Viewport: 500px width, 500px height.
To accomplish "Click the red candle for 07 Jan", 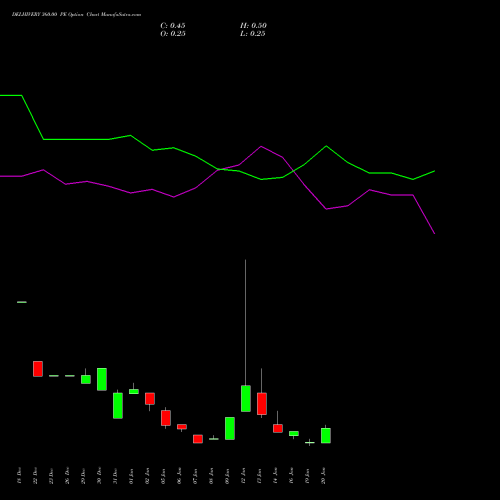I will click(198, 439).
